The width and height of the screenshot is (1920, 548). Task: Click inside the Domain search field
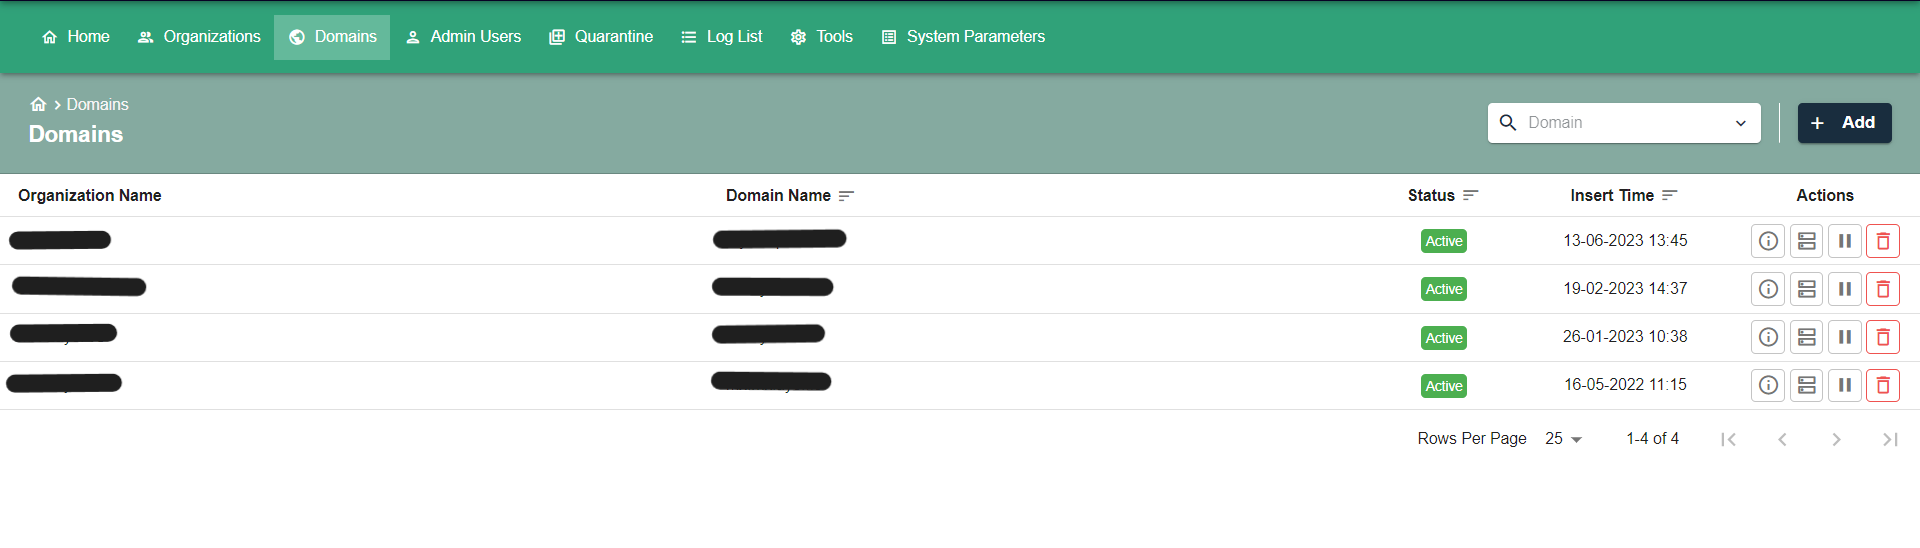click(x=1624, y=123)
